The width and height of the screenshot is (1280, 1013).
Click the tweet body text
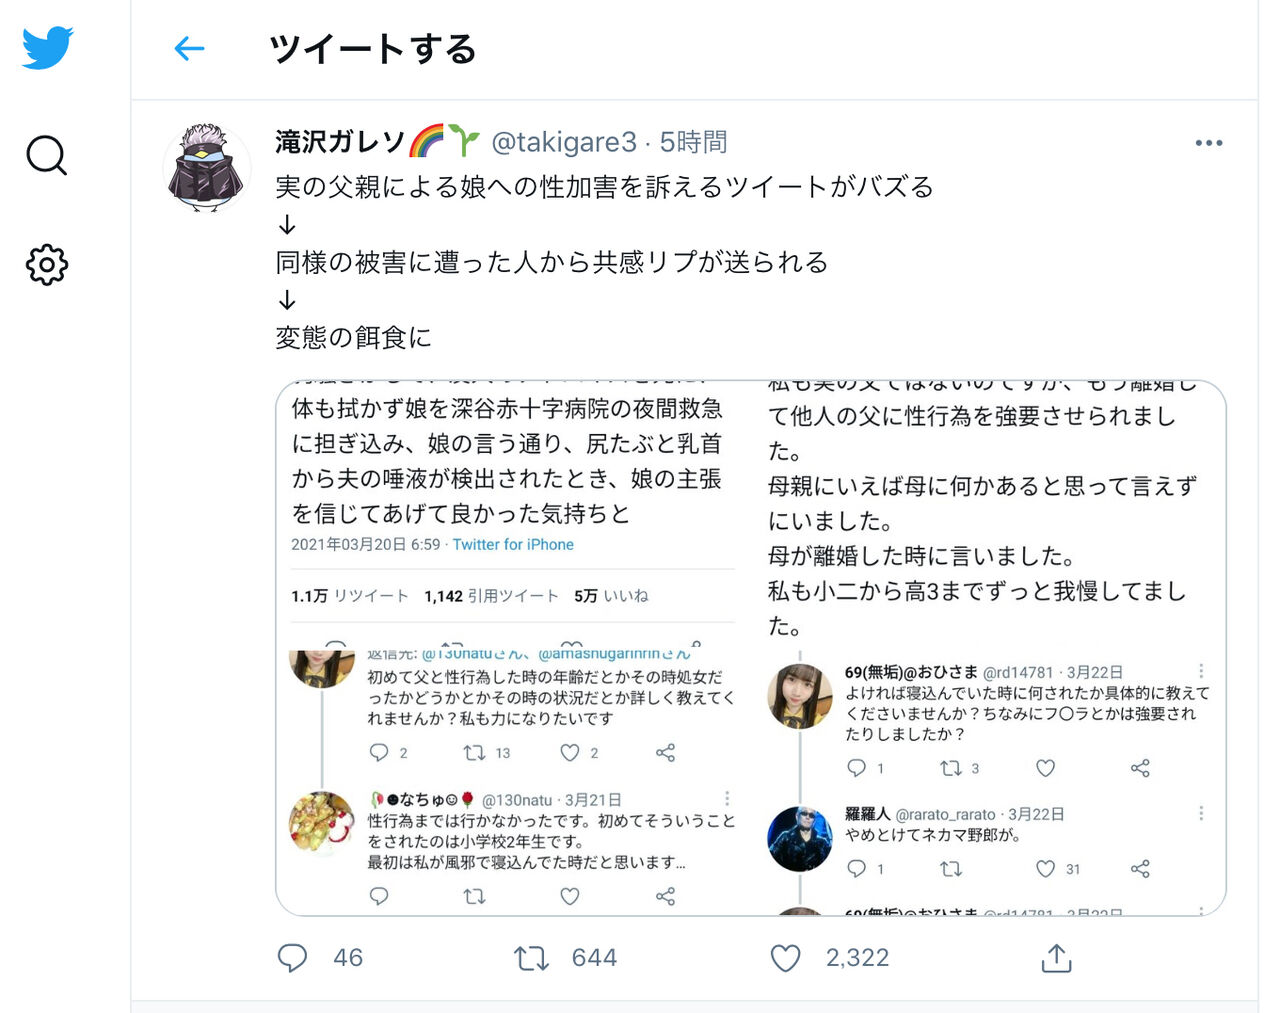[x=604, y=262]
